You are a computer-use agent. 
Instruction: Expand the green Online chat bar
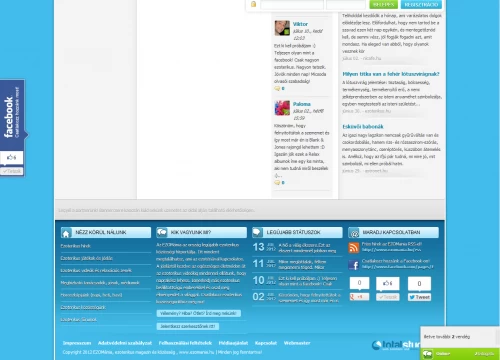click(x=460, y=354)
